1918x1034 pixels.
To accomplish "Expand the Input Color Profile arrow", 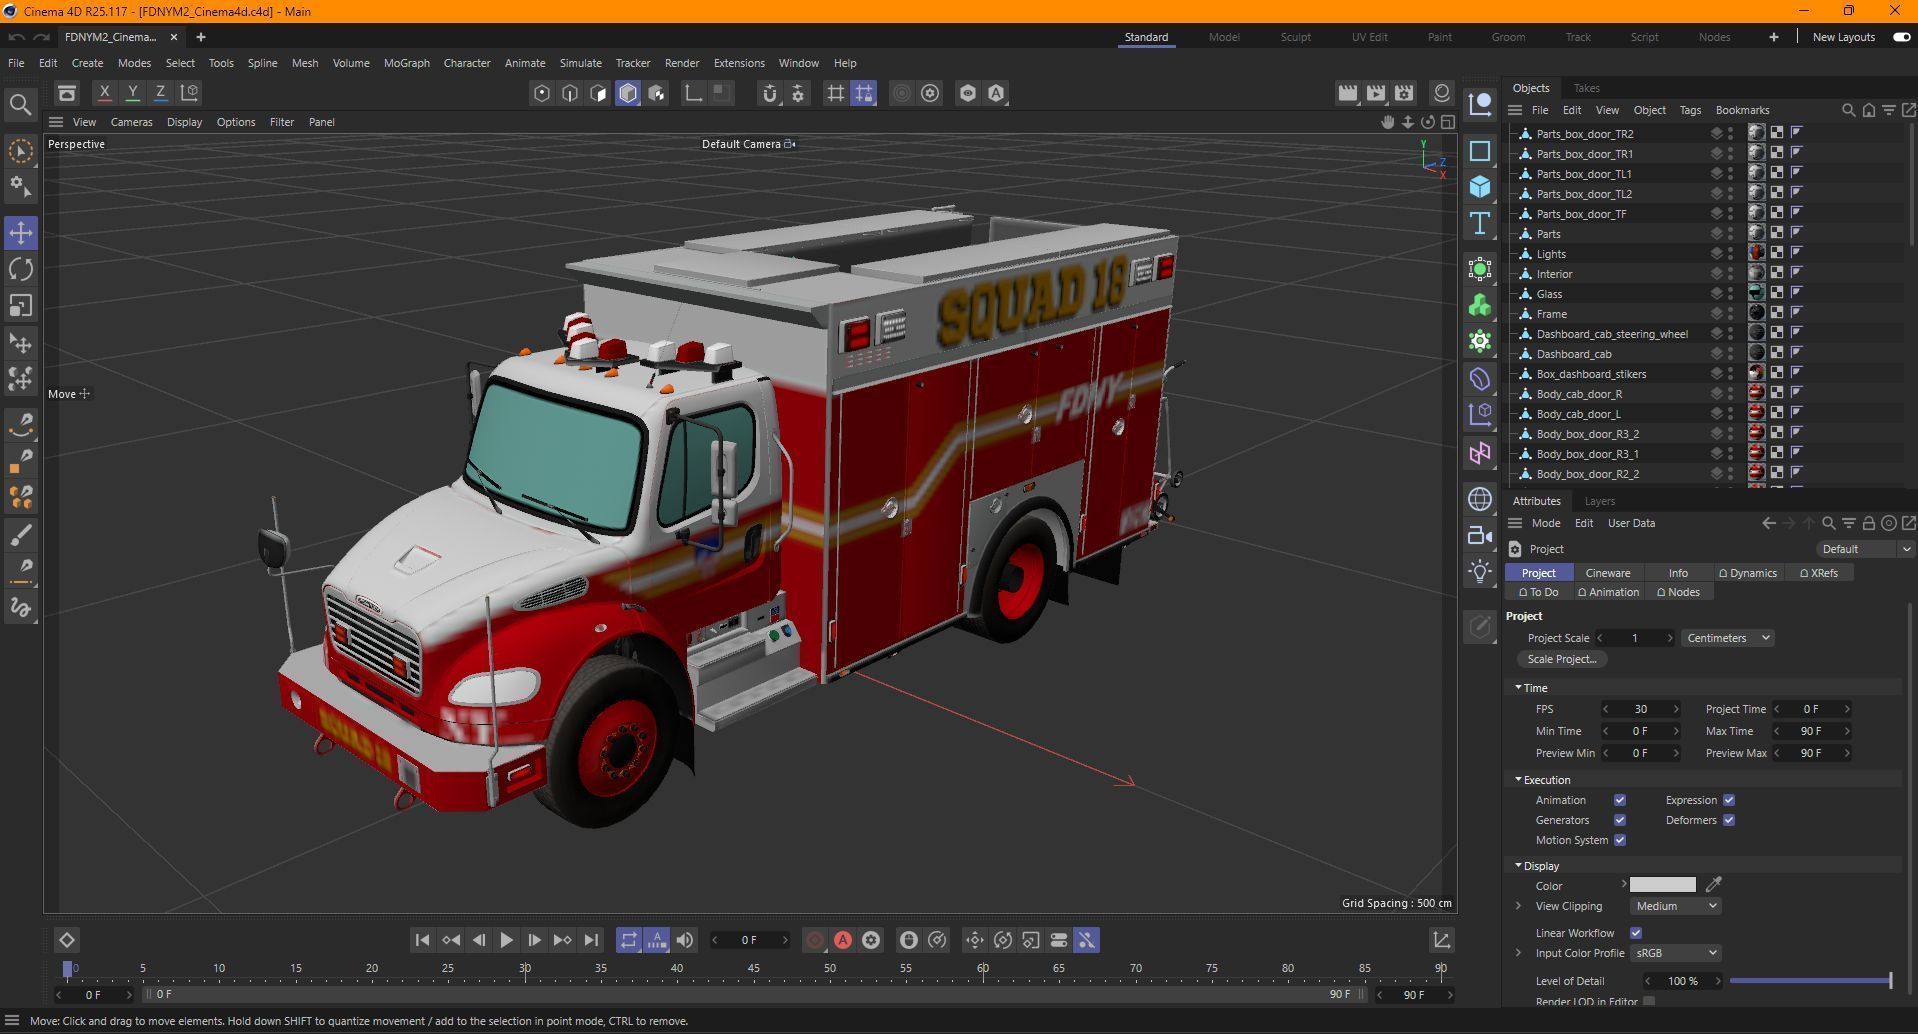I will click(x=1518, y=953).
